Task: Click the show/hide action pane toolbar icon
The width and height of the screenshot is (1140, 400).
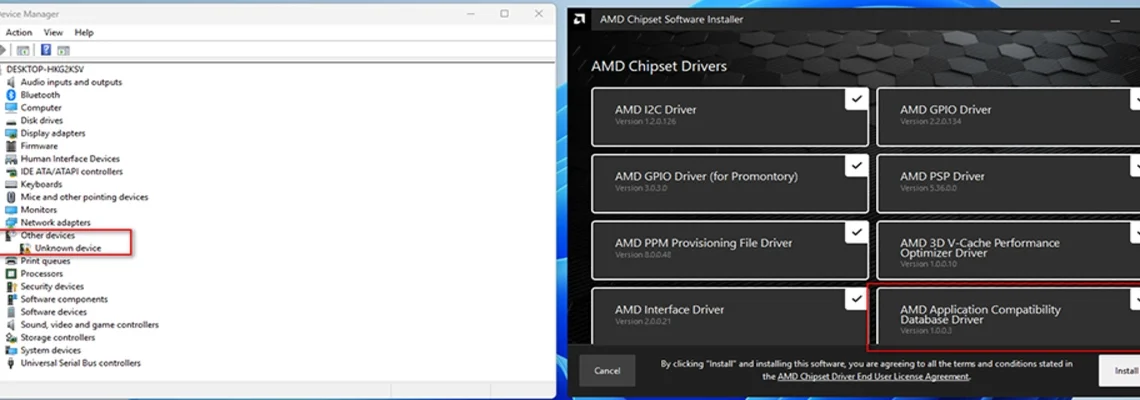Action: point(64,50)
